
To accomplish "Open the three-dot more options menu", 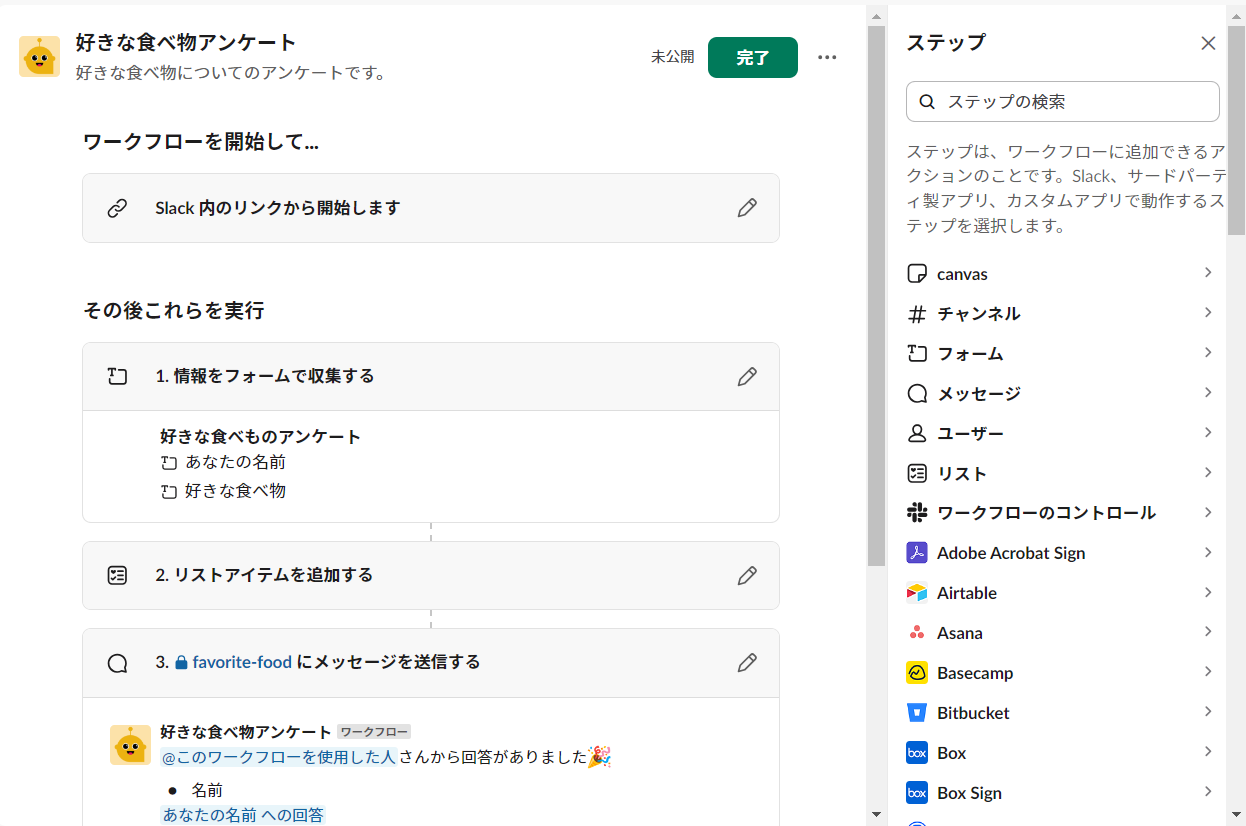I will tap(827, 57).
